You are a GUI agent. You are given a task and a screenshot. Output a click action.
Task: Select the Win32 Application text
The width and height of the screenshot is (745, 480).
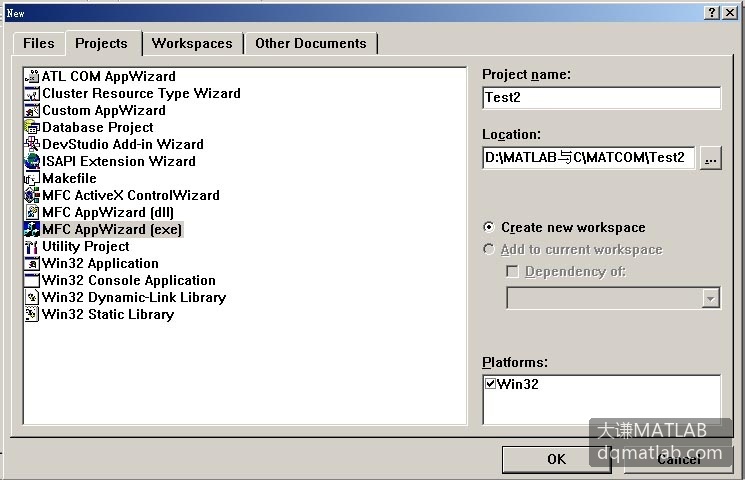100,263
